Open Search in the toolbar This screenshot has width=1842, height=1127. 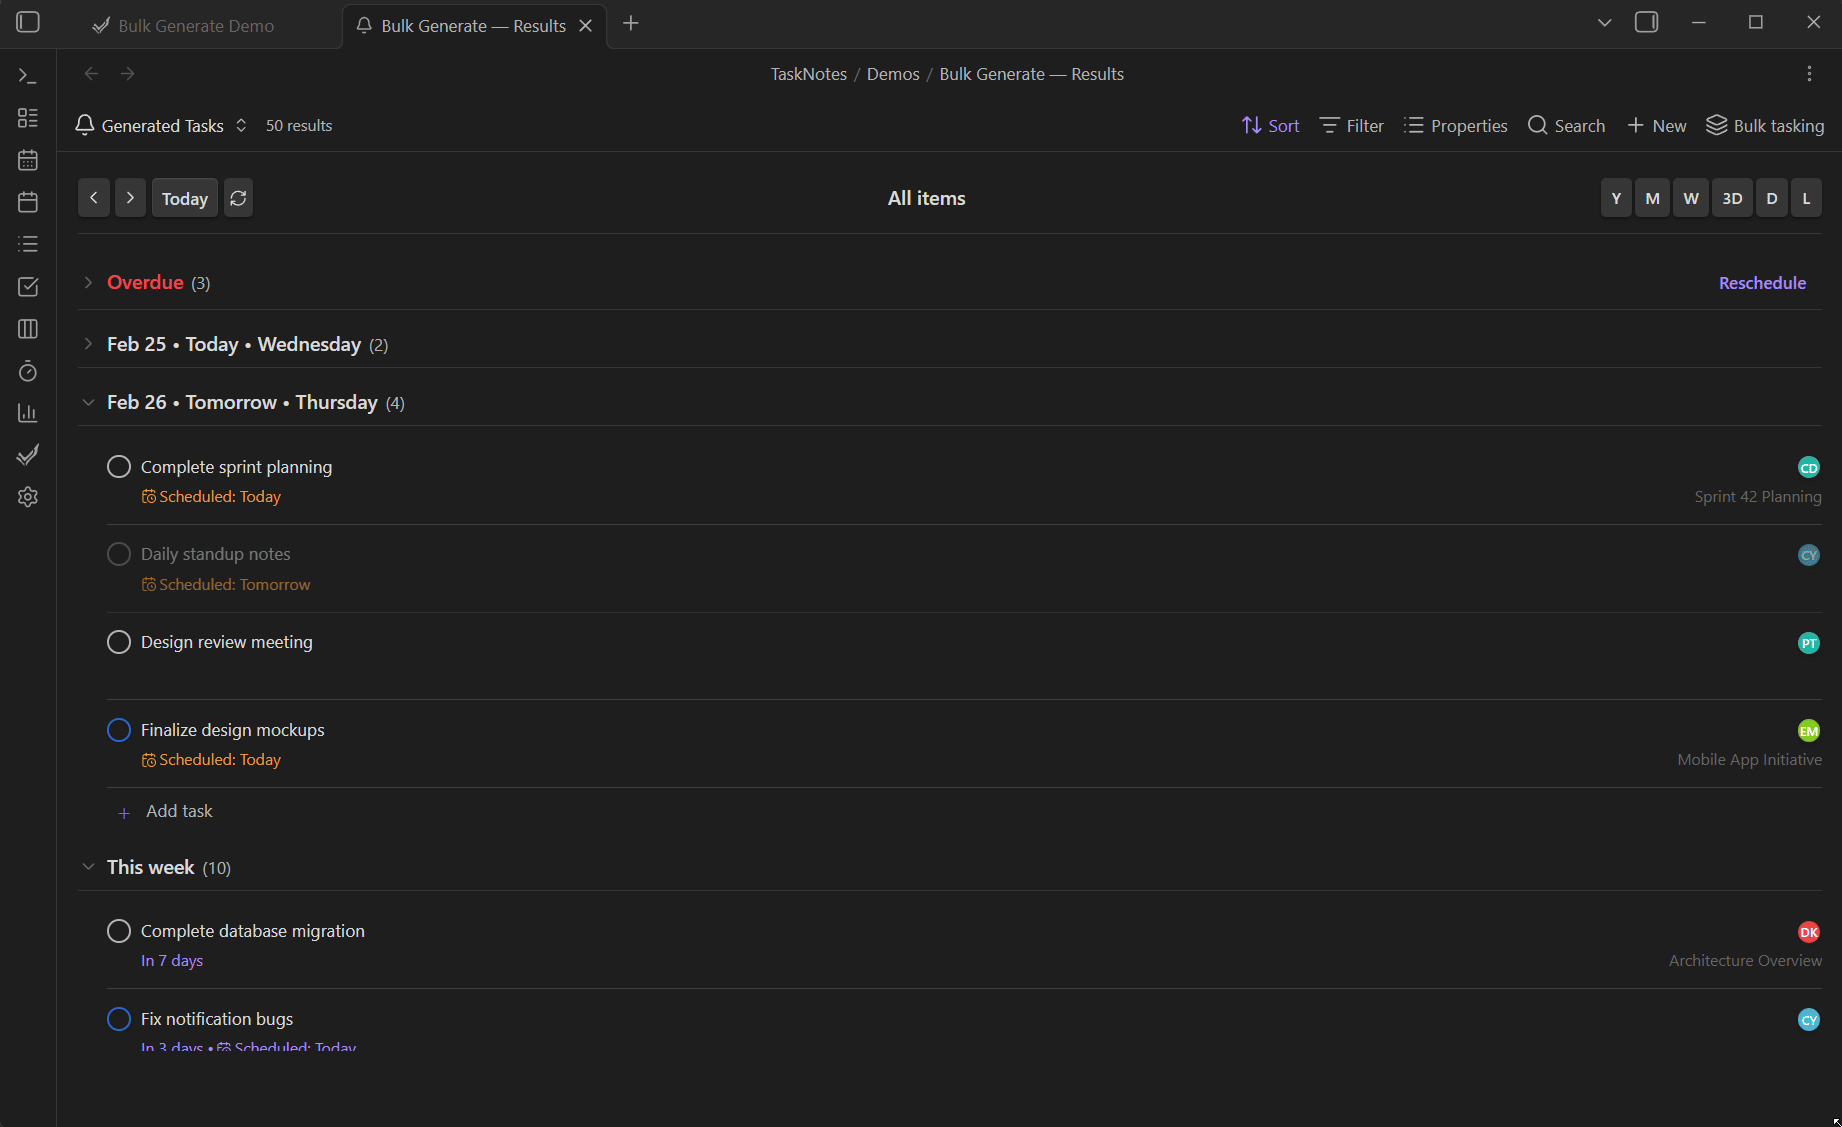(1566, 125)
